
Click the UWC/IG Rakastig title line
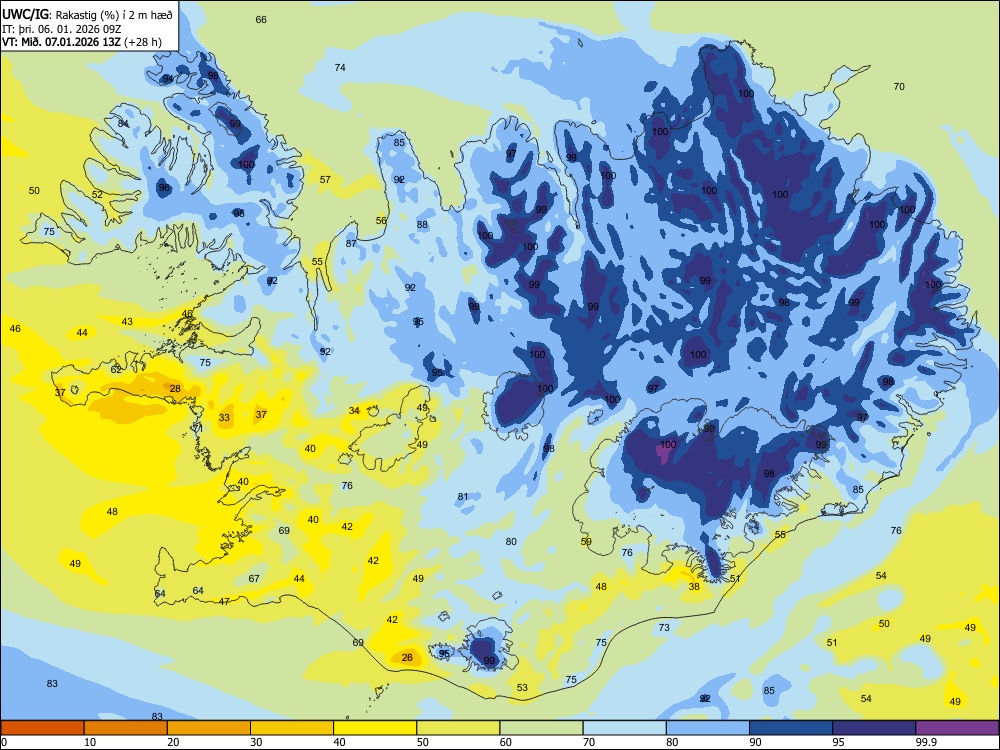87,15
